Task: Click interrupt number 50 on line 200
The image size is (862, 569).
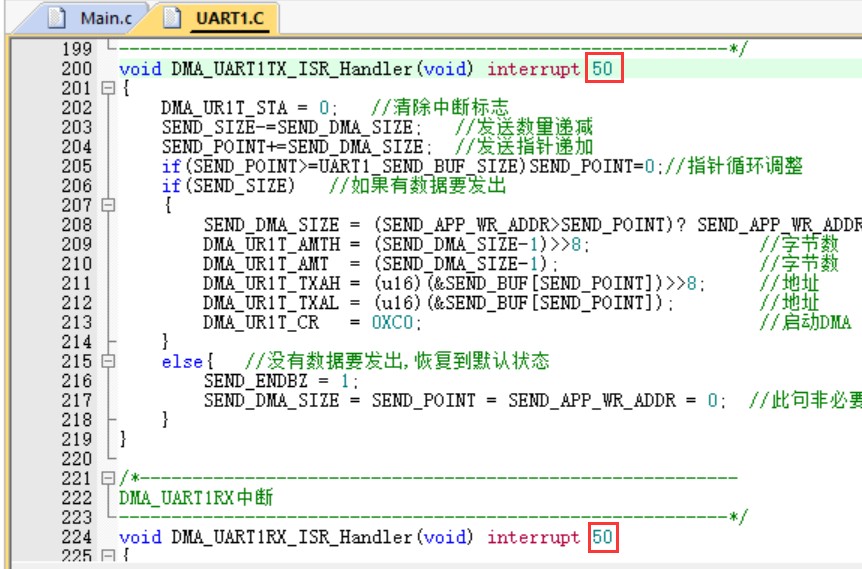Action: pos(603,69)
